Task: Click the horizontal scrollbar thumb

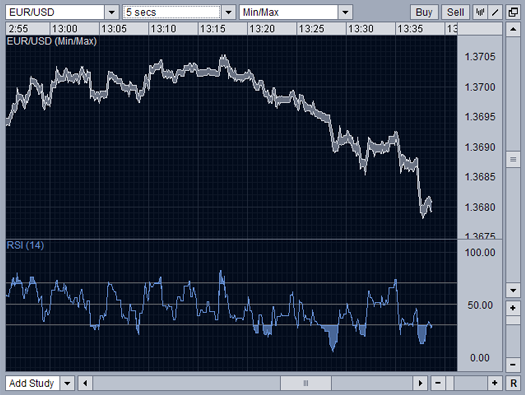Action: tap(306, 383)
